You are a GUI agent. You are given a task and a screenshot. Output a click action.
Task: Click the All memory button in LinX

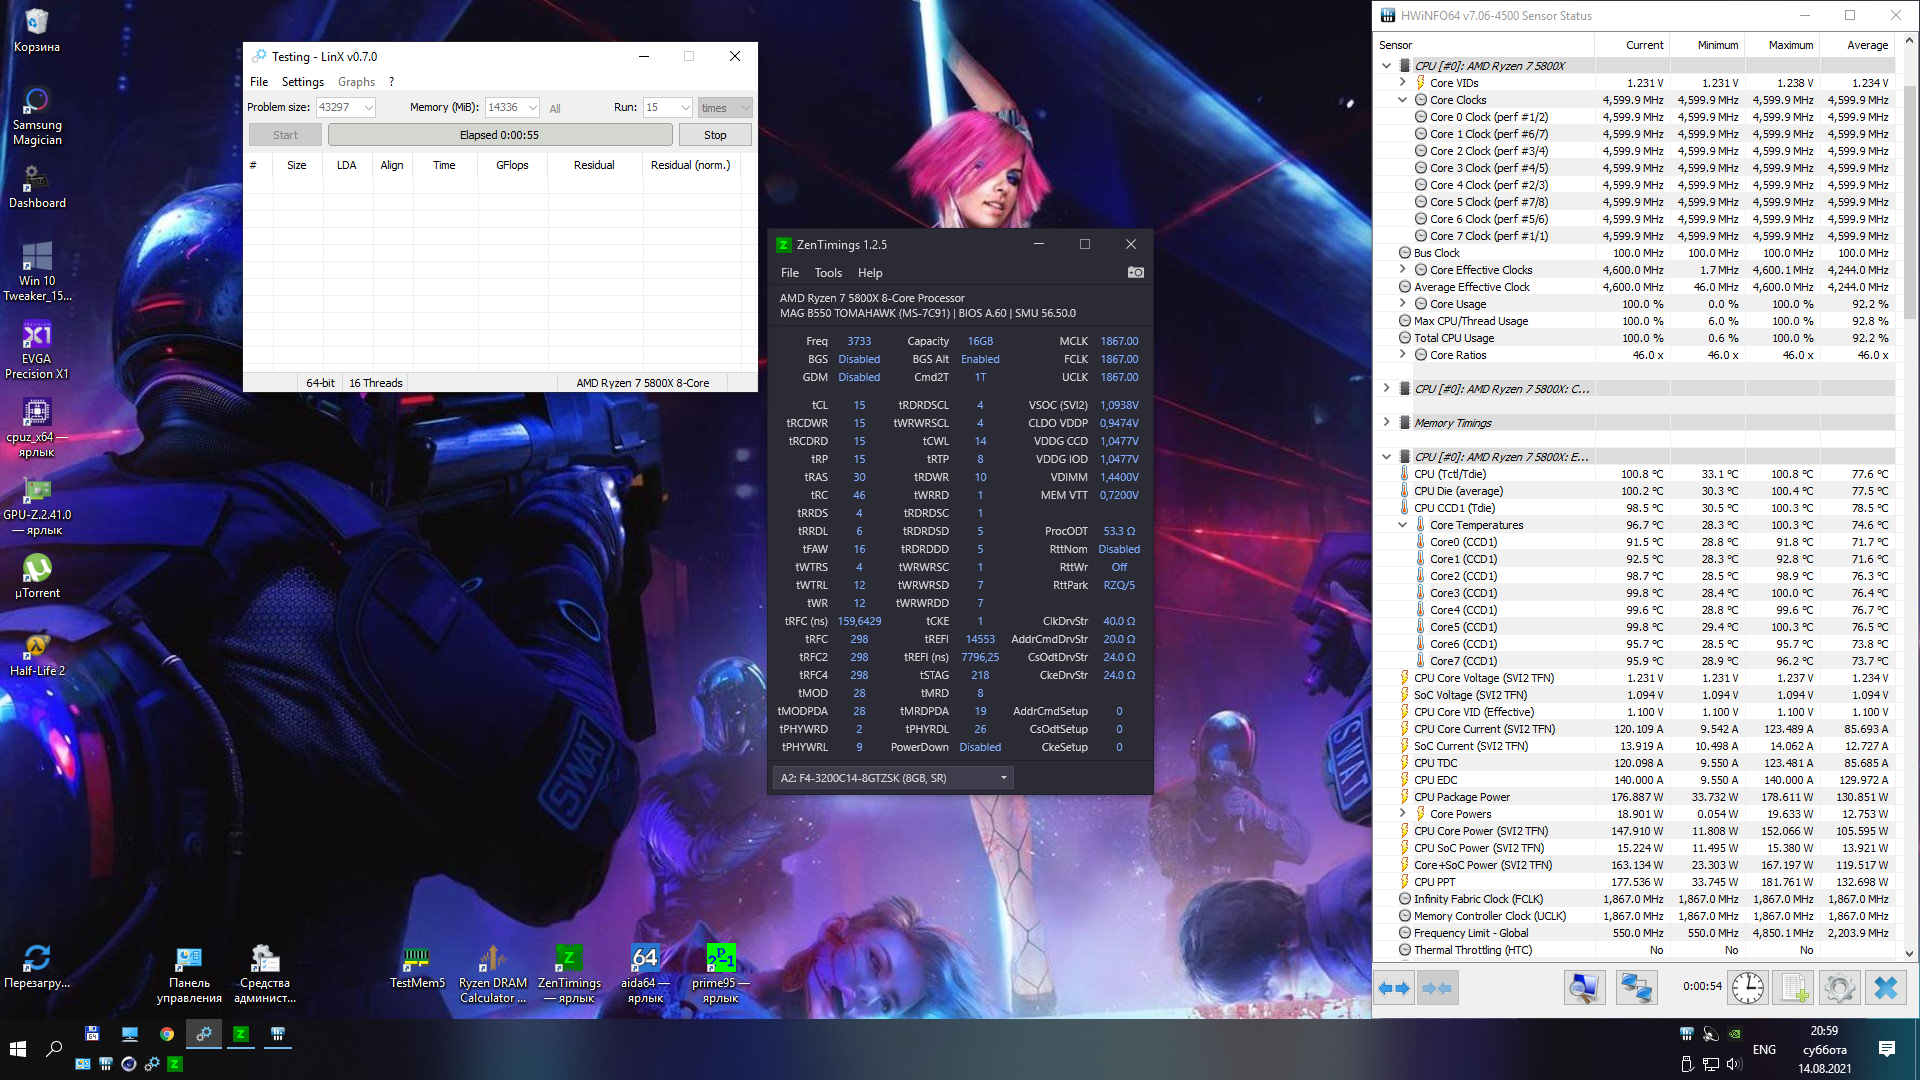[555, 109]
